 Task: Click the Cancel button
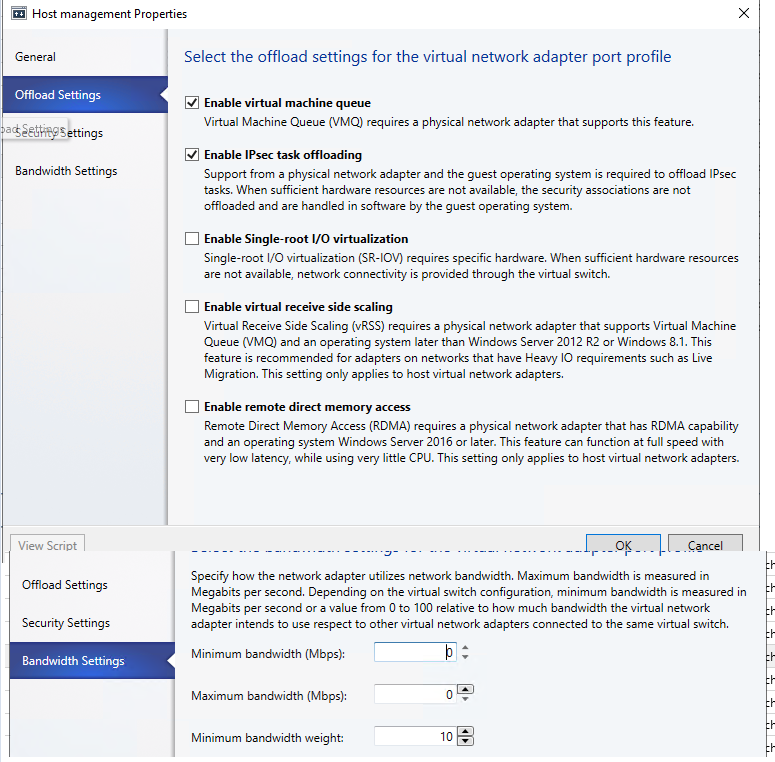coord(705,544)
